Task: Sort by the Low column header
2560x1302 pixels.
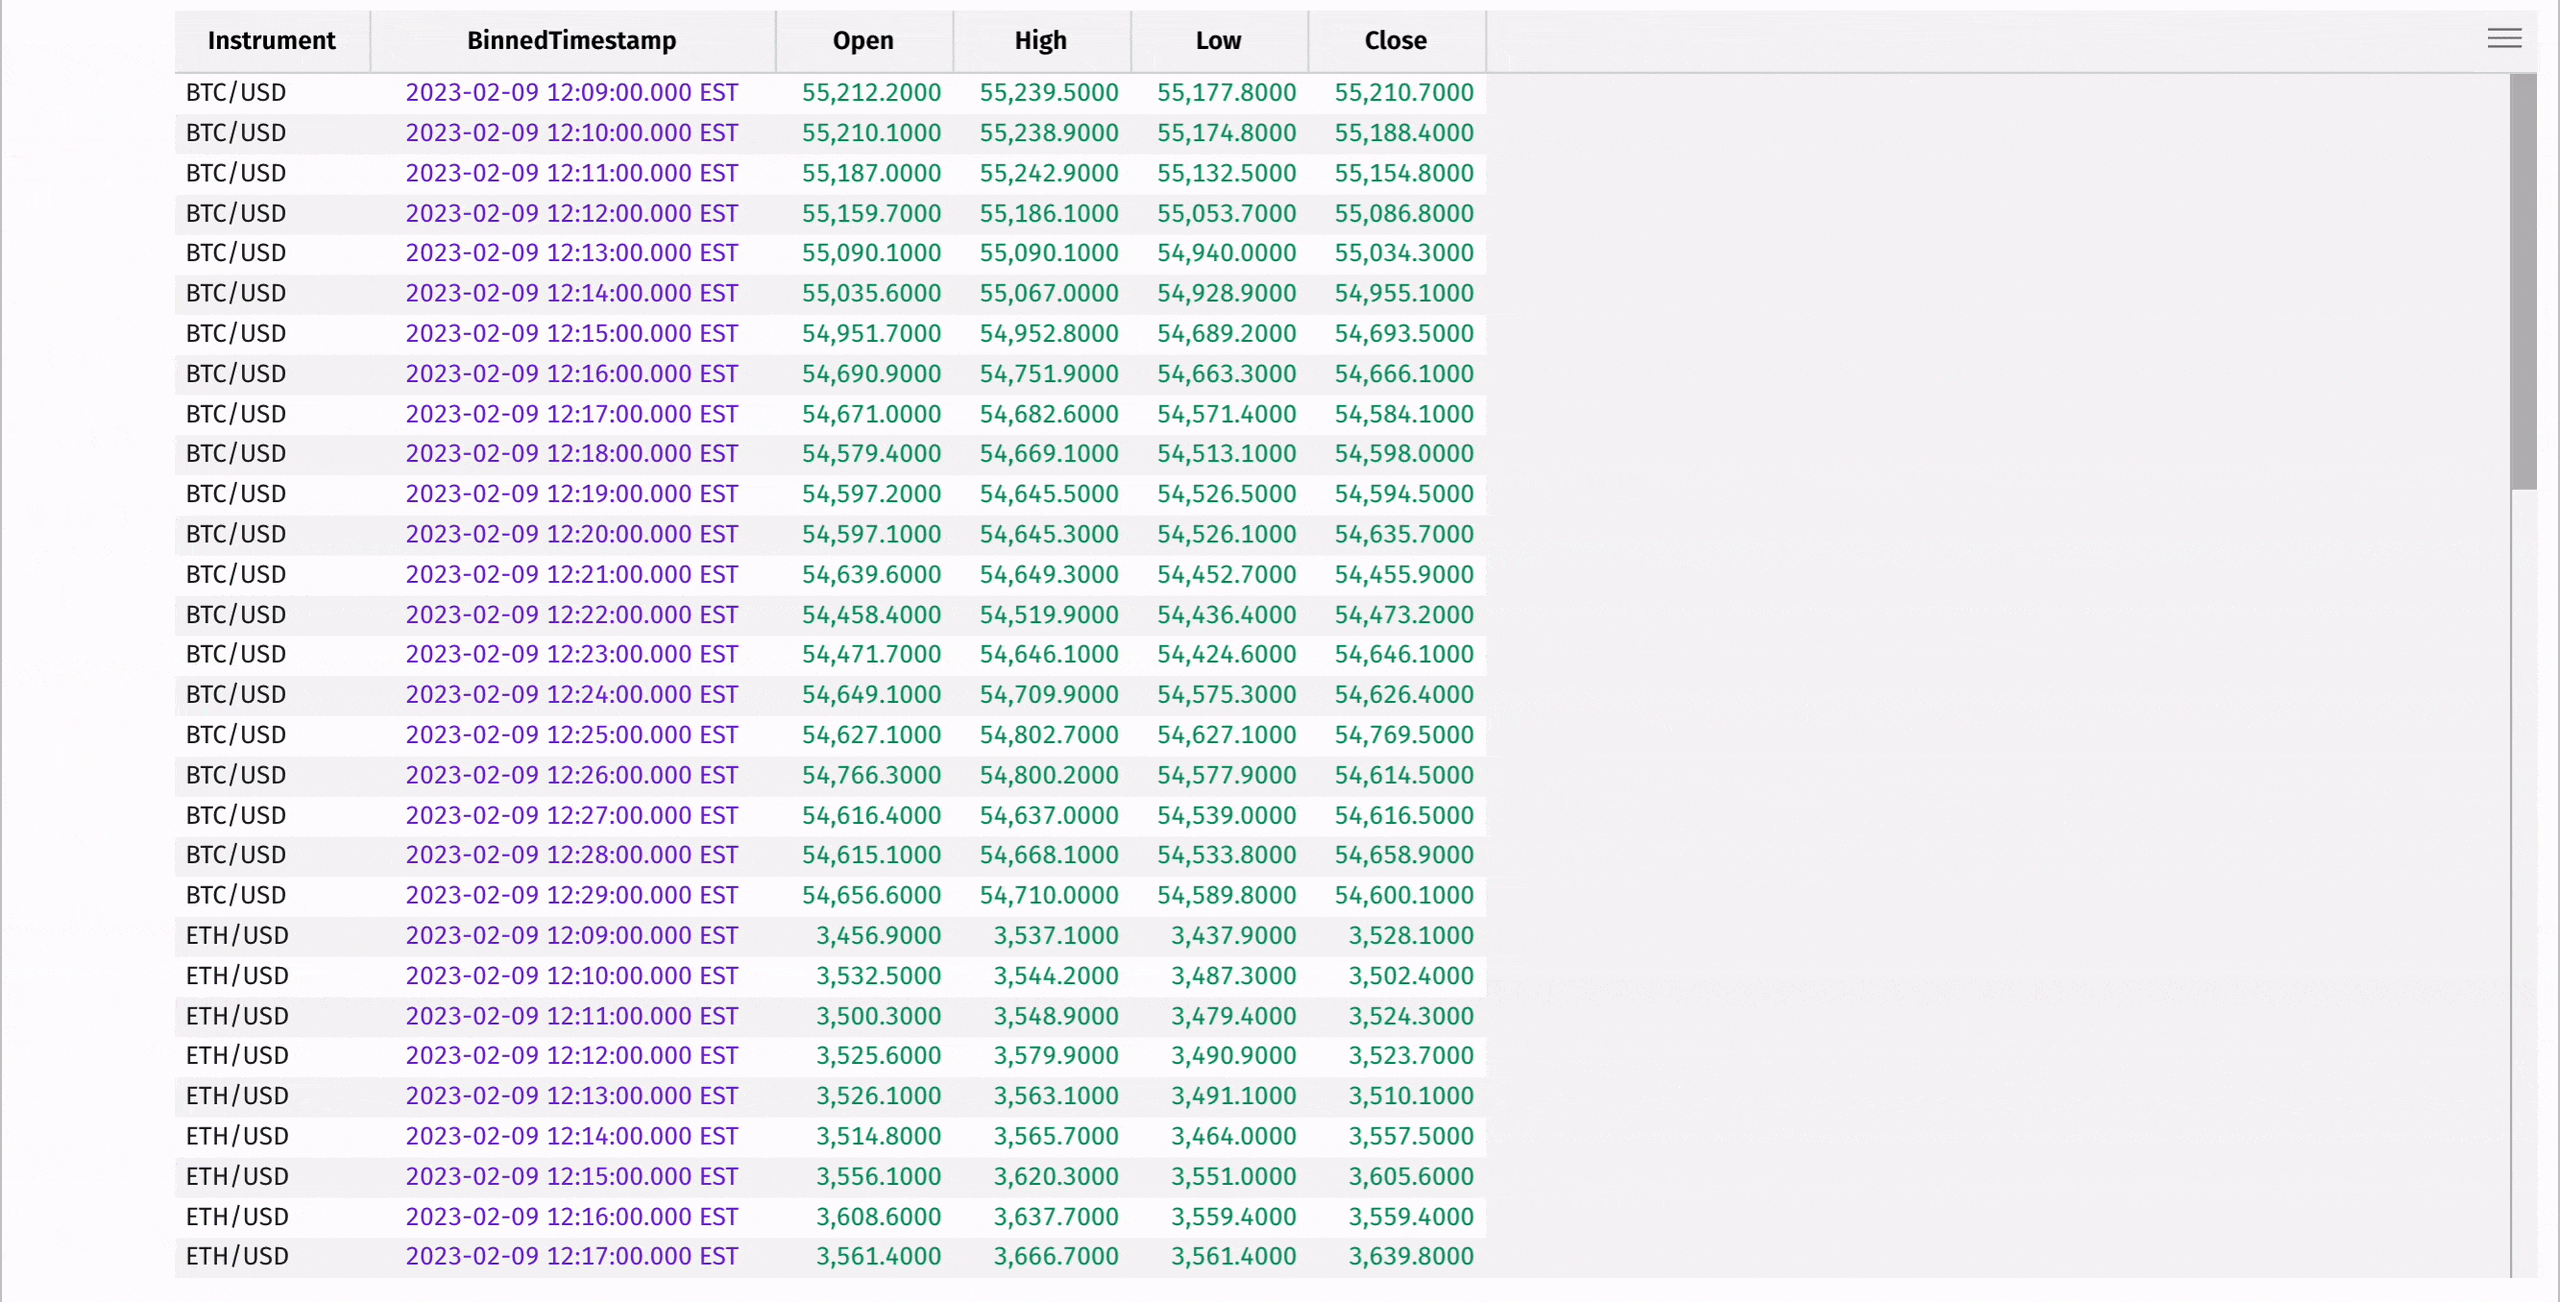Action: coord(1217,40)
